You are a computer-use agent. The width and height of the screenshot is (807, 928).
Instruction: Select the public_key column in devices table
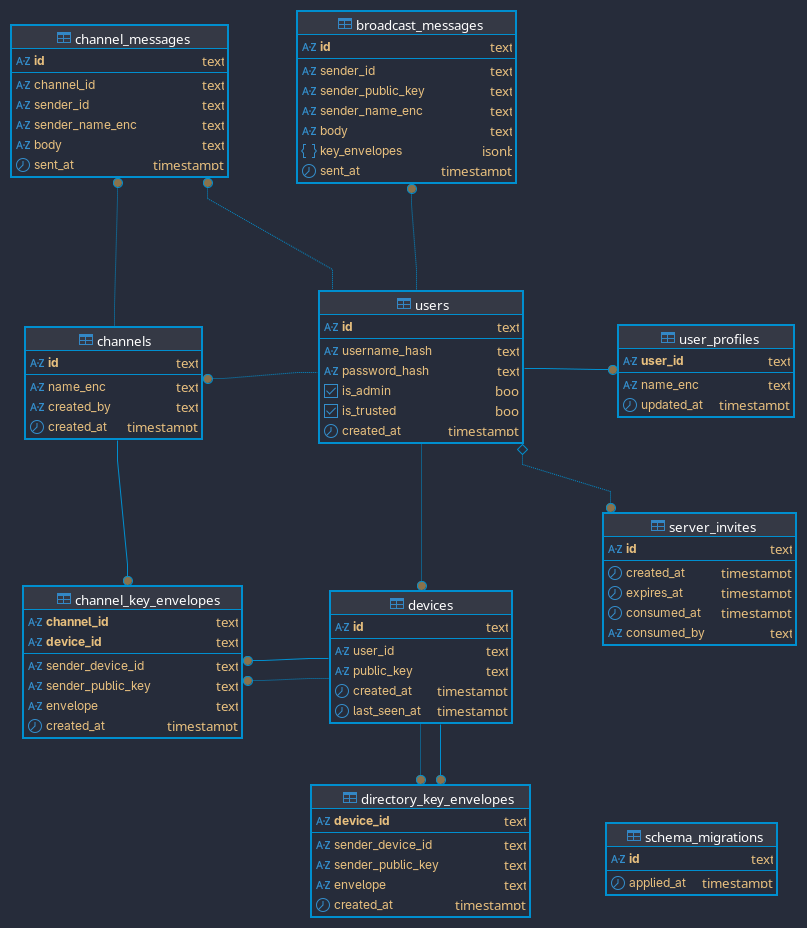pyautogui.click(x=382, y=671)
